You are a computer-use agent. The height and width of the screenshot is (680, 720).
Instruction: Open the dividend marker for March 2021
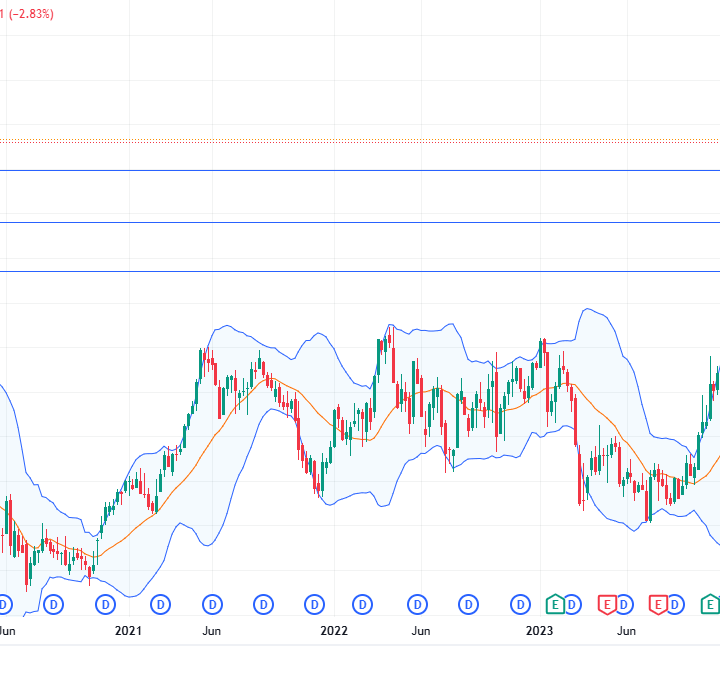coord(160,605)
